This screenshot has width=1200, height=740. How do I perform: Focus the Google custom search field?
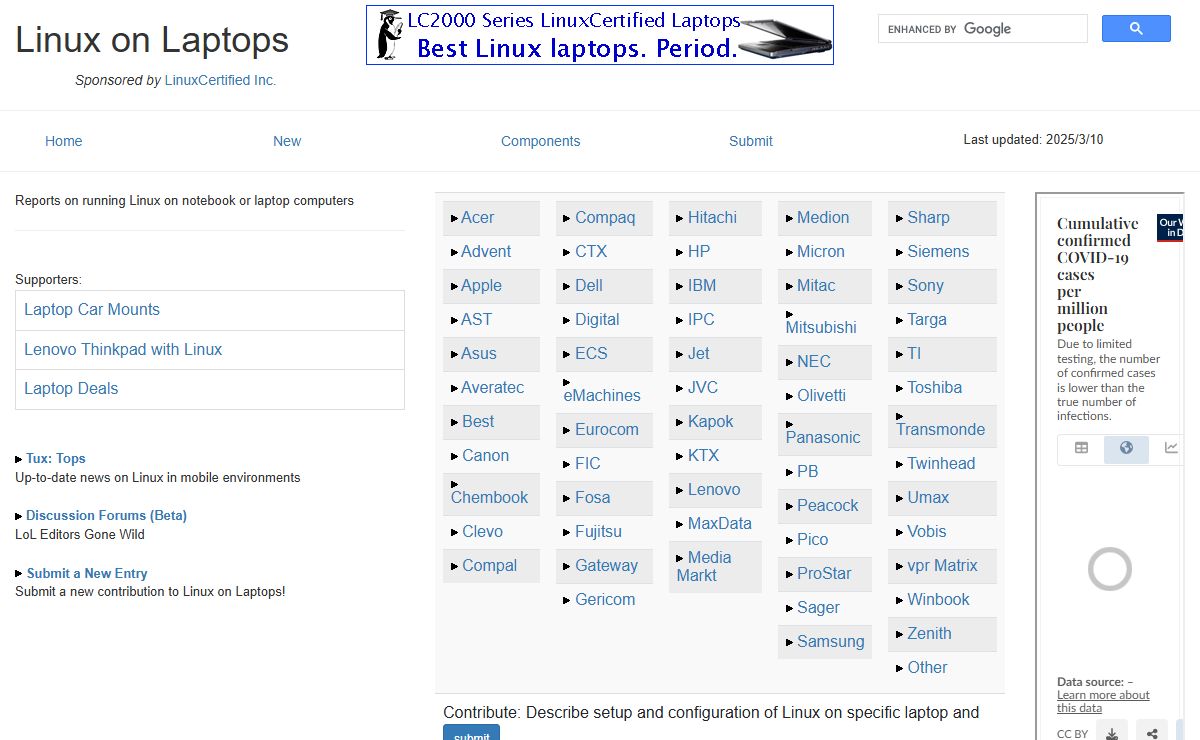coord(982,29)
